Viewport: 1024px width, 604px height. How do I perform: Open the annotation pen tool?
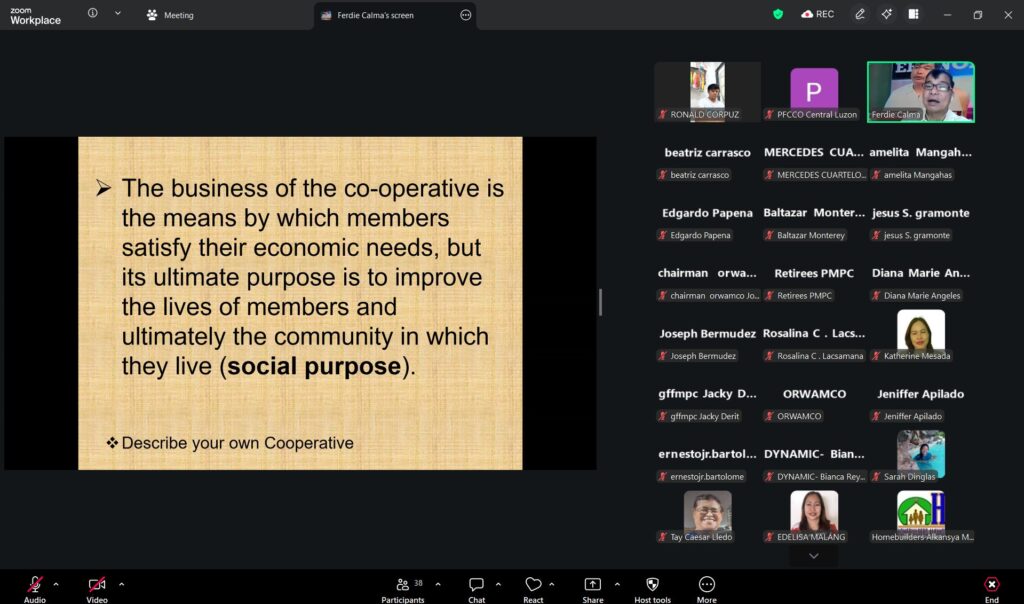[860, 14]
